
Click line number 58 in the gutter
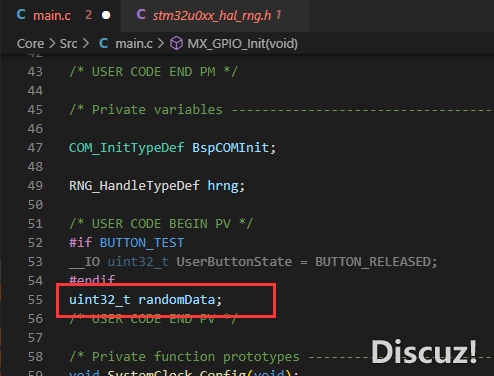click(x=35, y=357)
